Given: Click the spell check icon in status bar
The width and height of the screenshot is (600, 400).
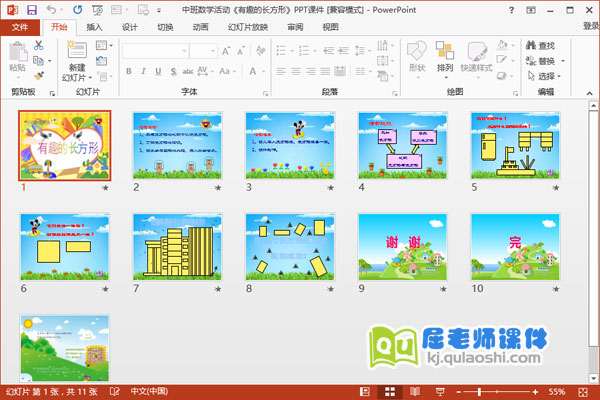Looking at the screenshot, I should tap(114, 392).
